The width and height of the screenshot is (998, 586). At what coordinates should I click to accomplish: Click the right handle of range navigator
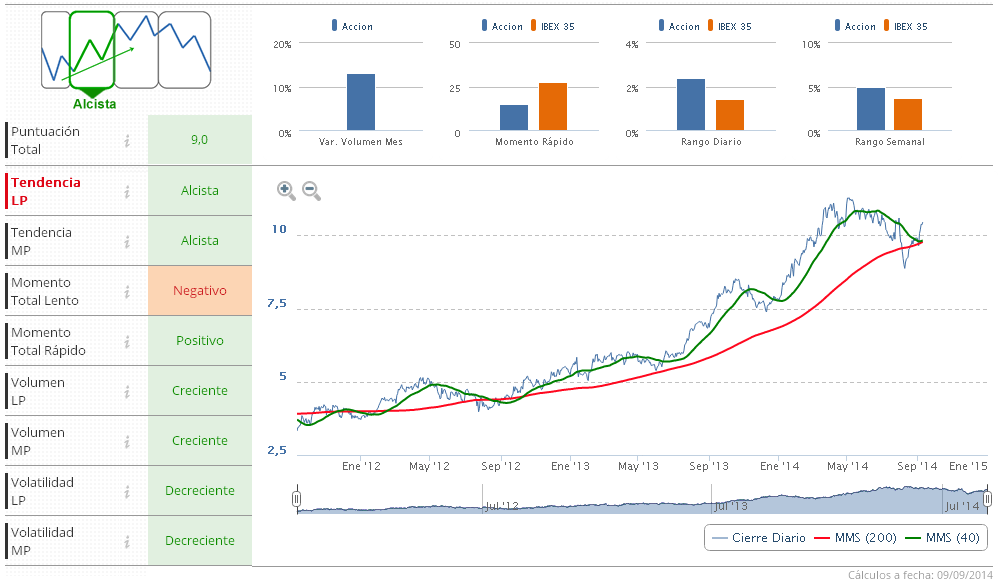987,498
